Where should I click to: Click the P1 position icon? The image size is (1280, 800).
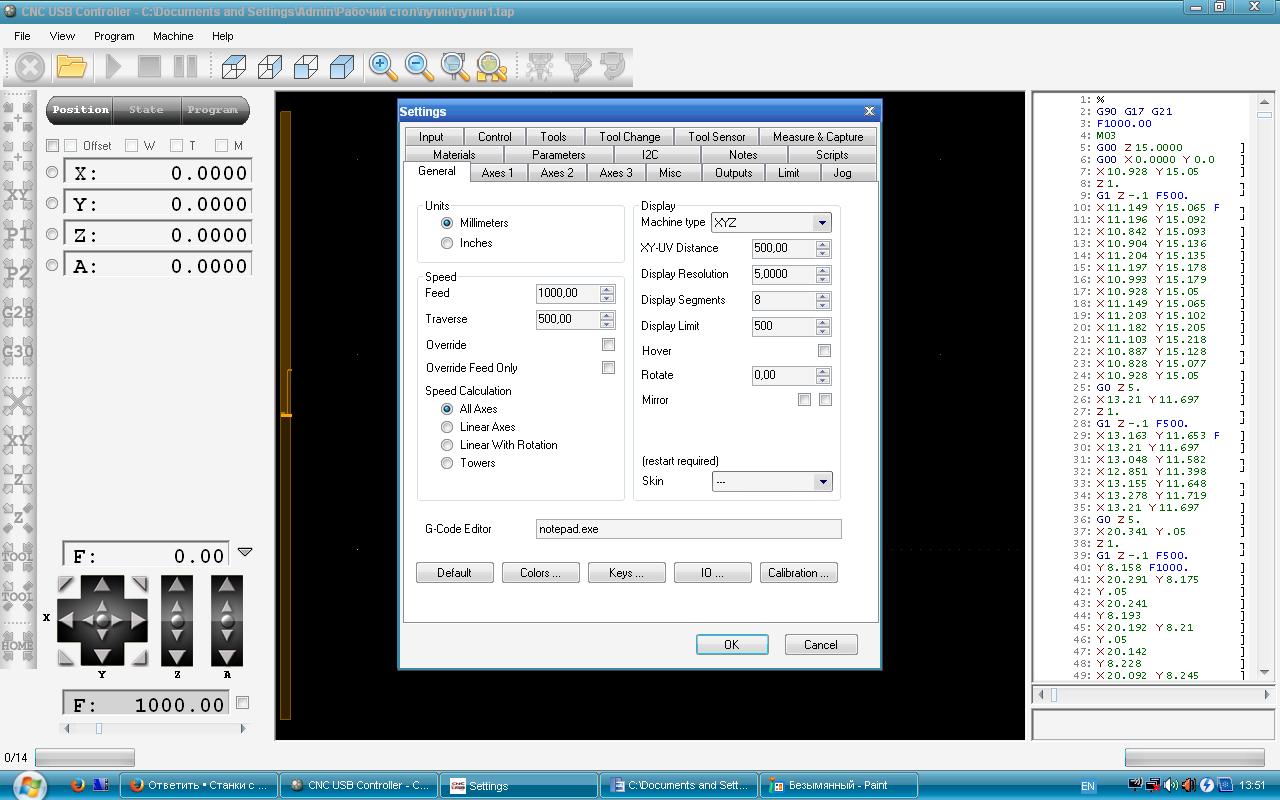[x=18, y=234]
